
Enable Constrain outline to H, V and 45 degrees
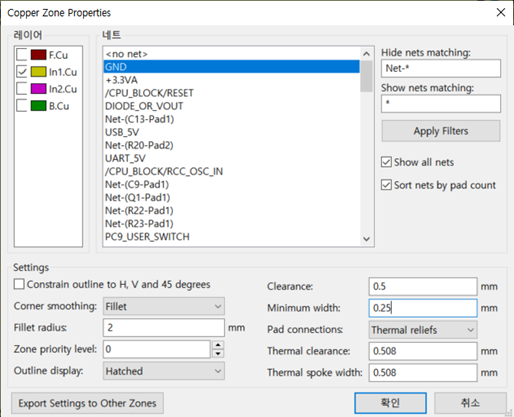(x=19, y=284)
